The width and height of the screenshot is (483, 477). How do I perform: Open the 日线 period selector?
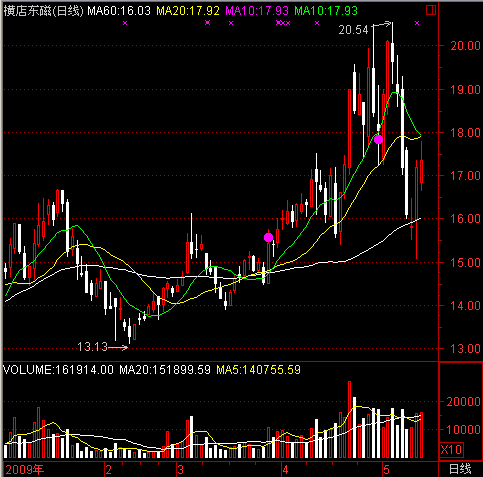[x=460, y=469]
